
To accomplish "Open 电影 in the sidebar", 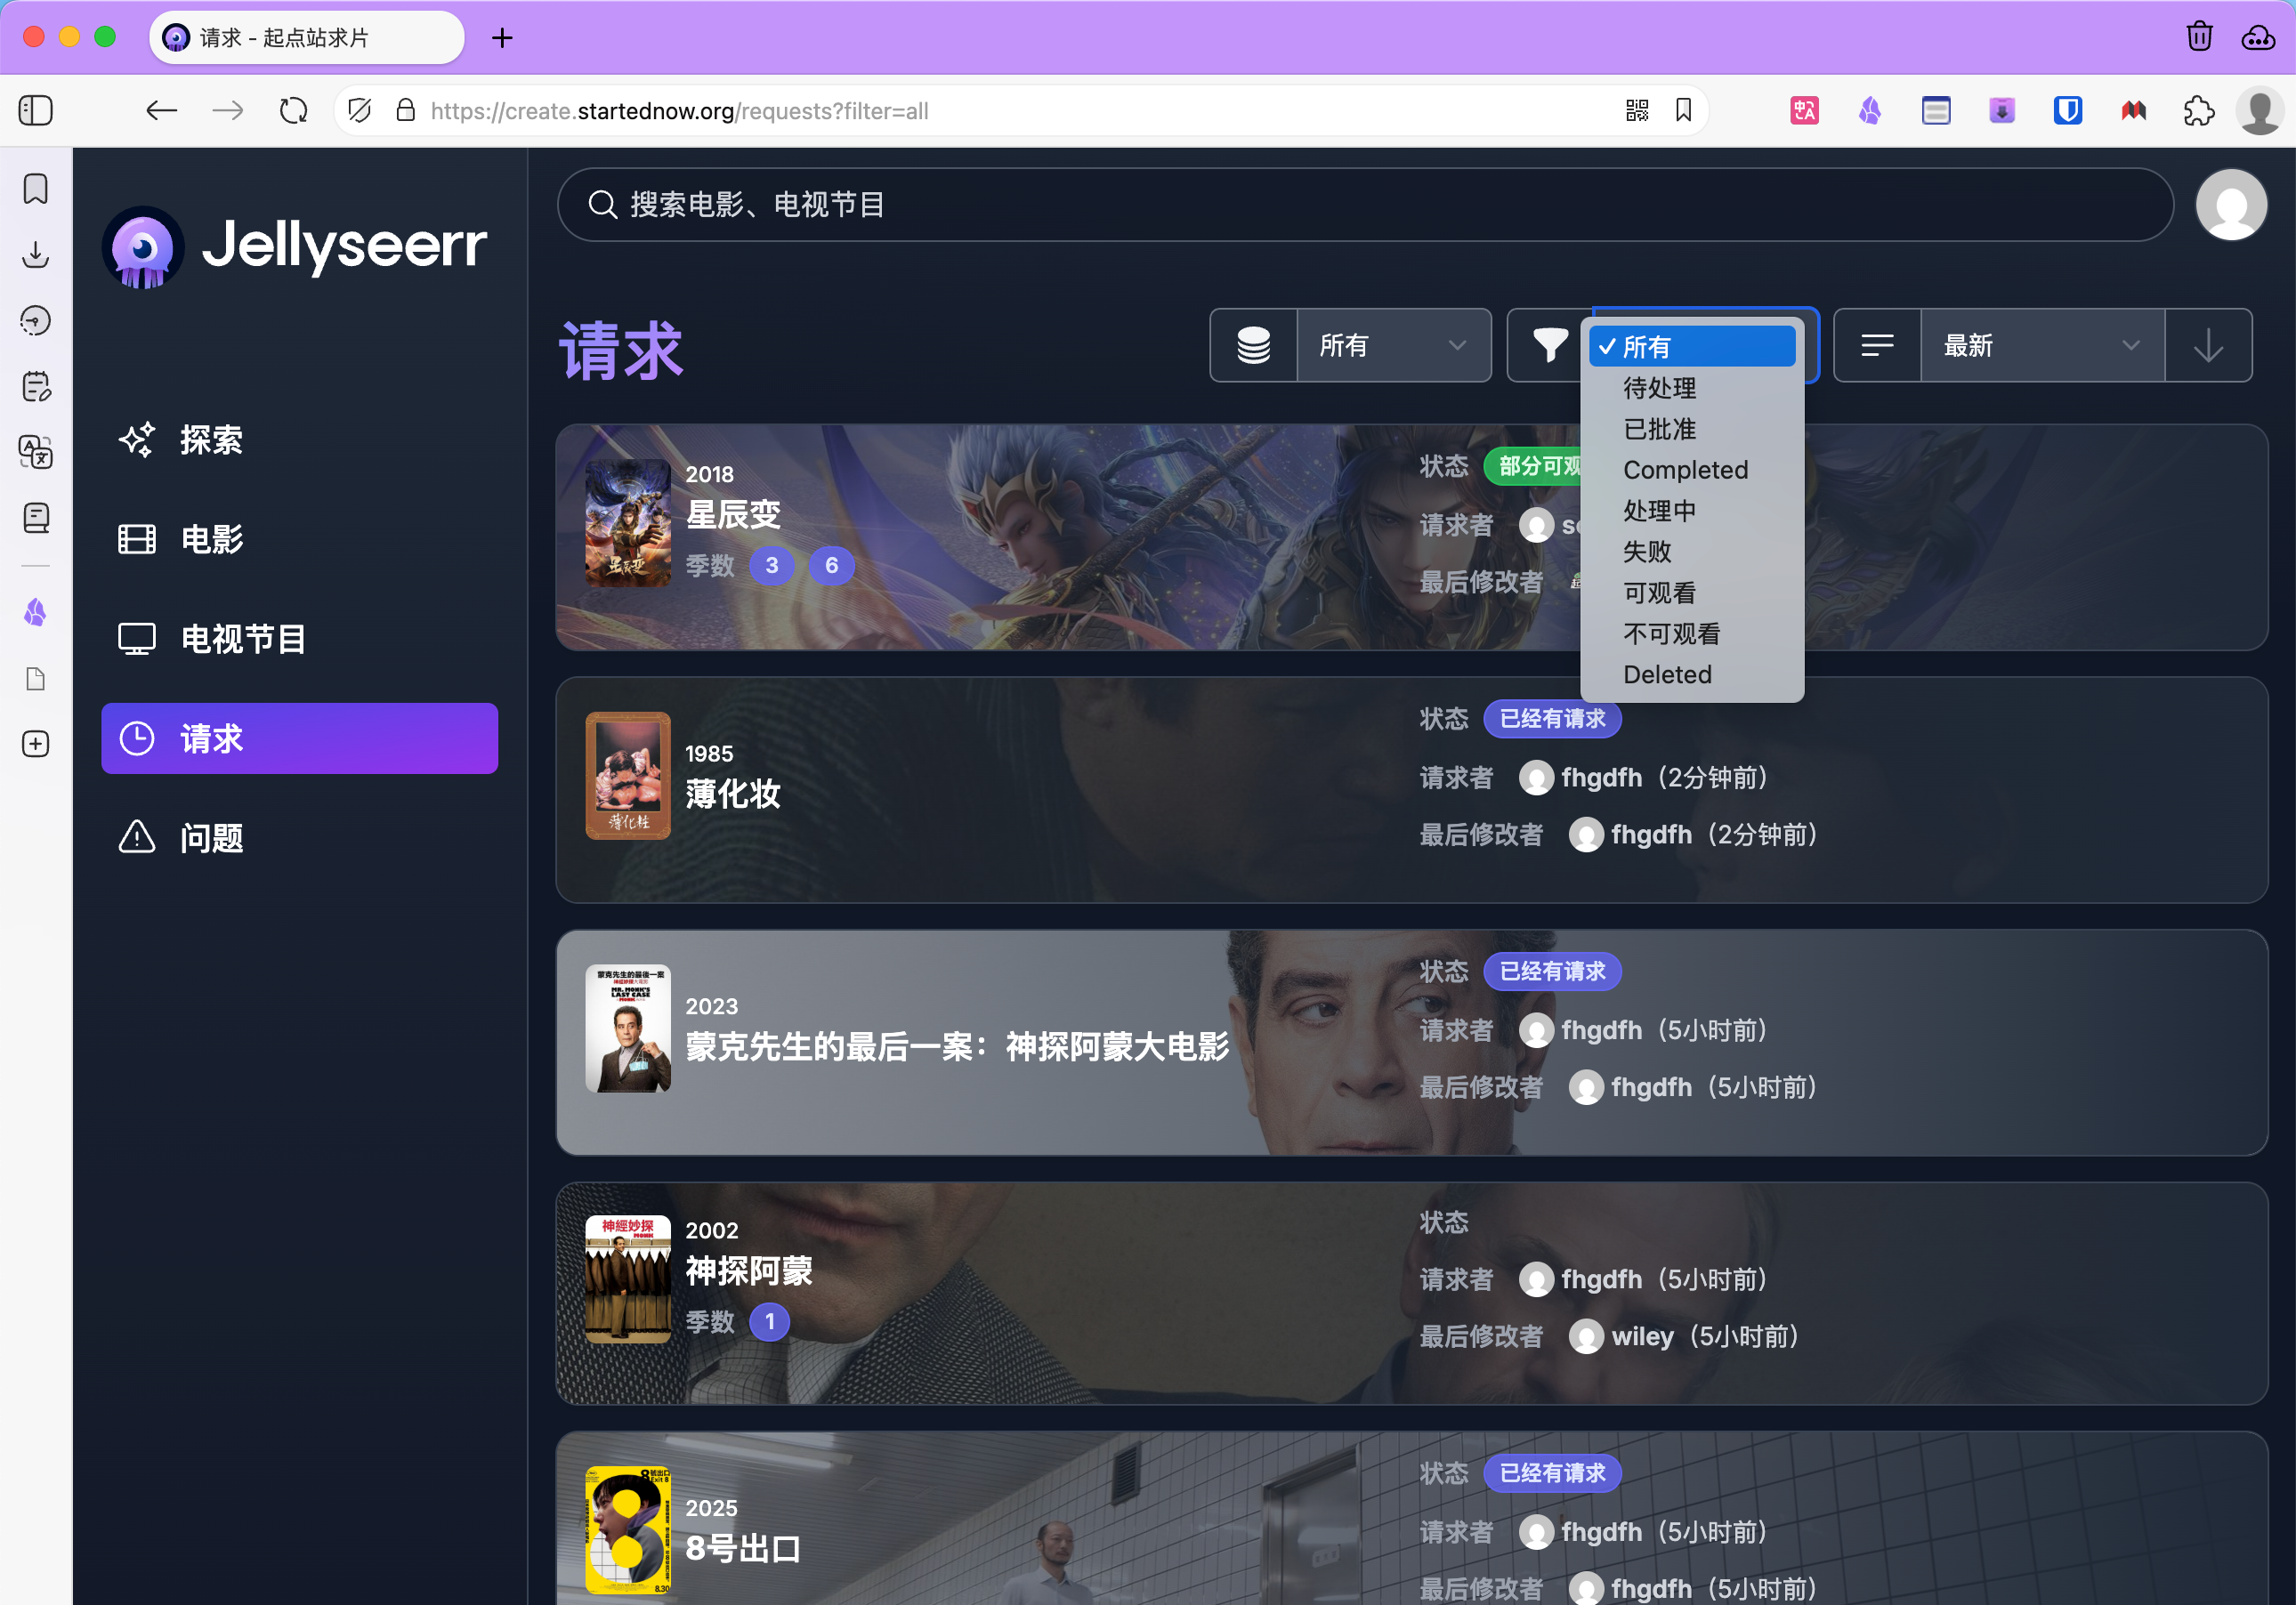I will tap(299, 539).
